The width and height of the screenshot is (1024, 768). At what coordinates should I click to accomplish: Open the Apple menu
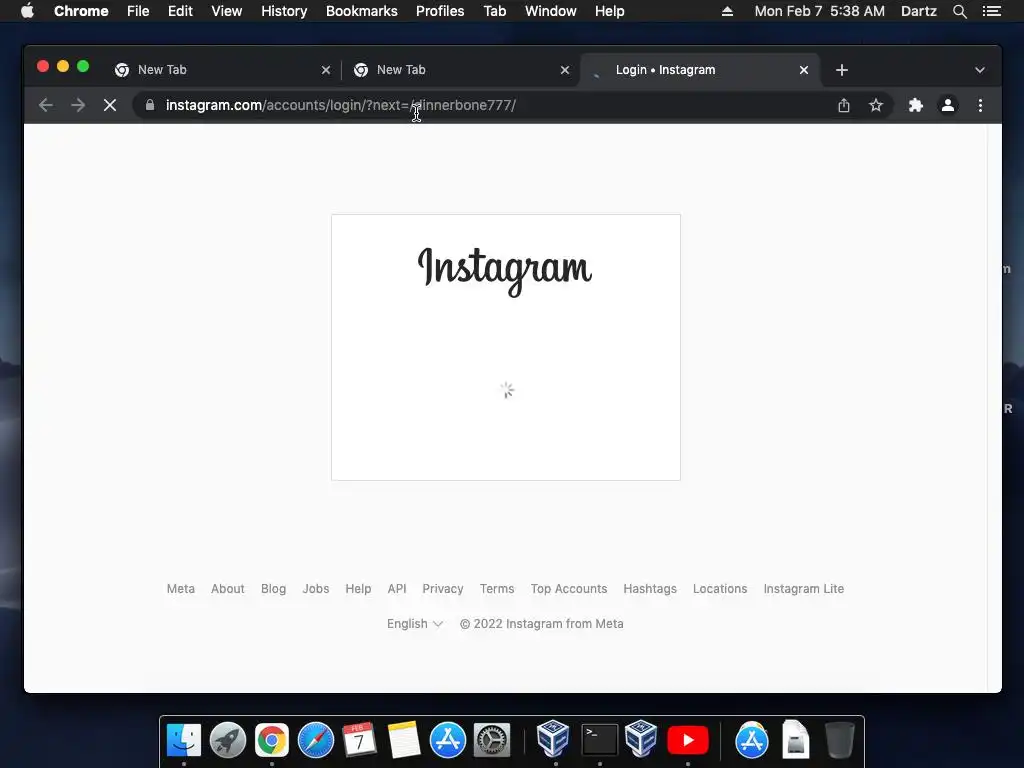point(27,11)
